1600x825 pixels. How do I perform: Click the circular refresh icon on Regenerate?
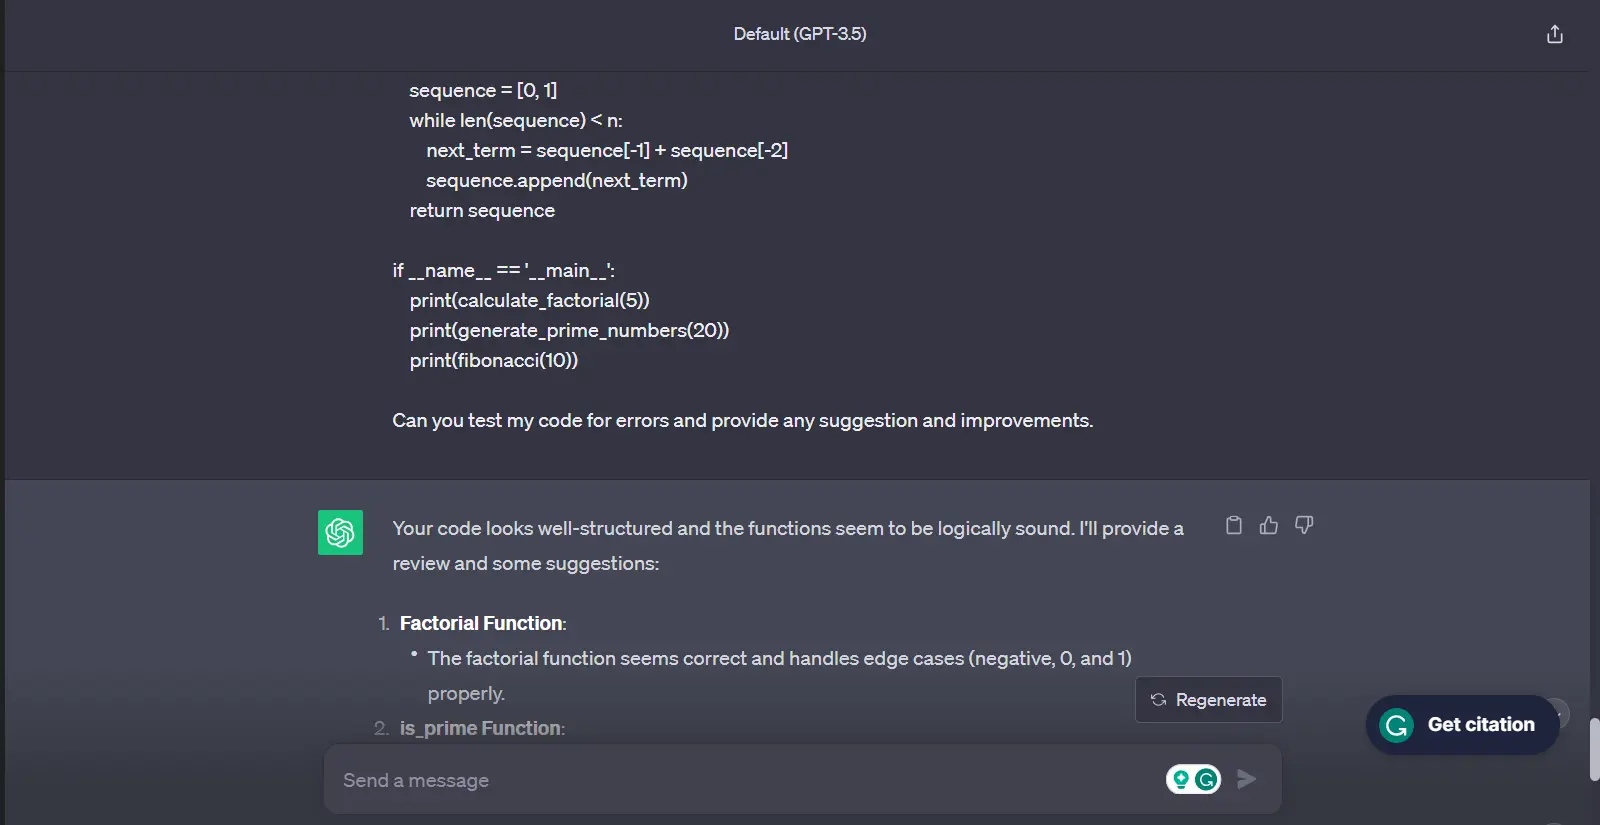(1158, 700)
